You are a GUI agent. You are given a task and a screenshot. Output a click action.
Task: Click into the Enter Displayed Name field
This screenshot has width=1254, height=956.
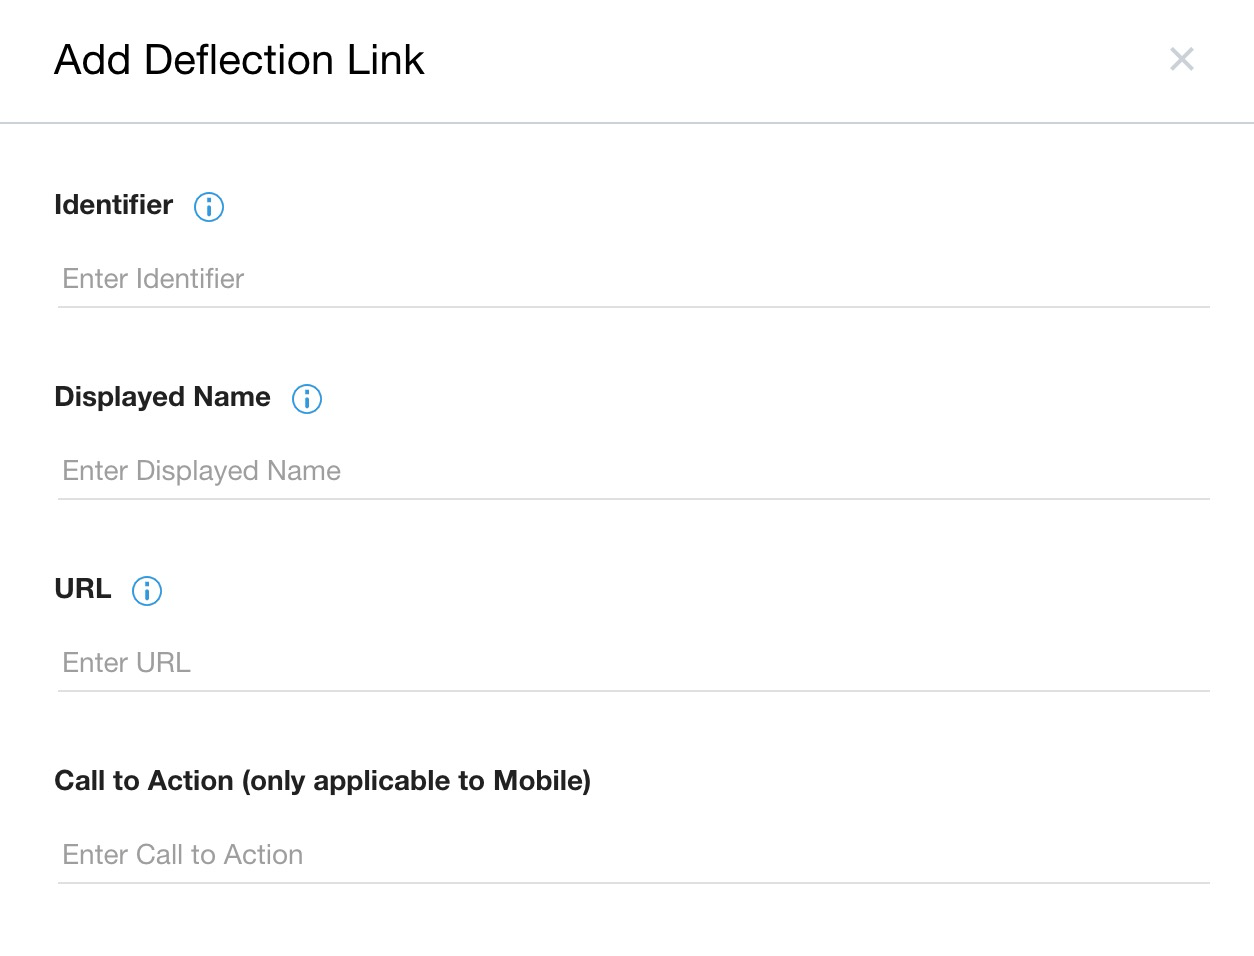[x=633, y=471]
